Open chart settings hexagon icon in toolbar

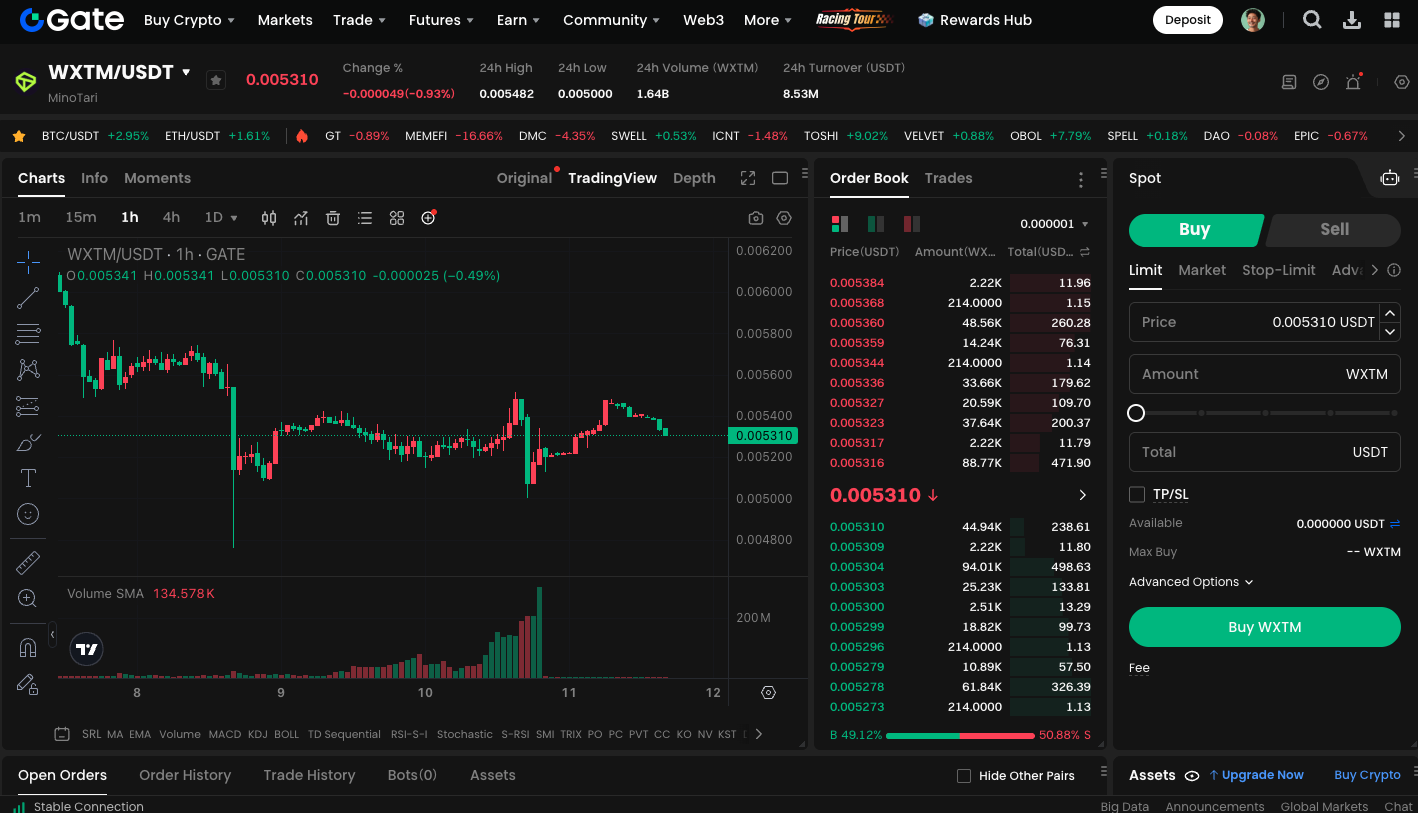[x=784, y=218]
